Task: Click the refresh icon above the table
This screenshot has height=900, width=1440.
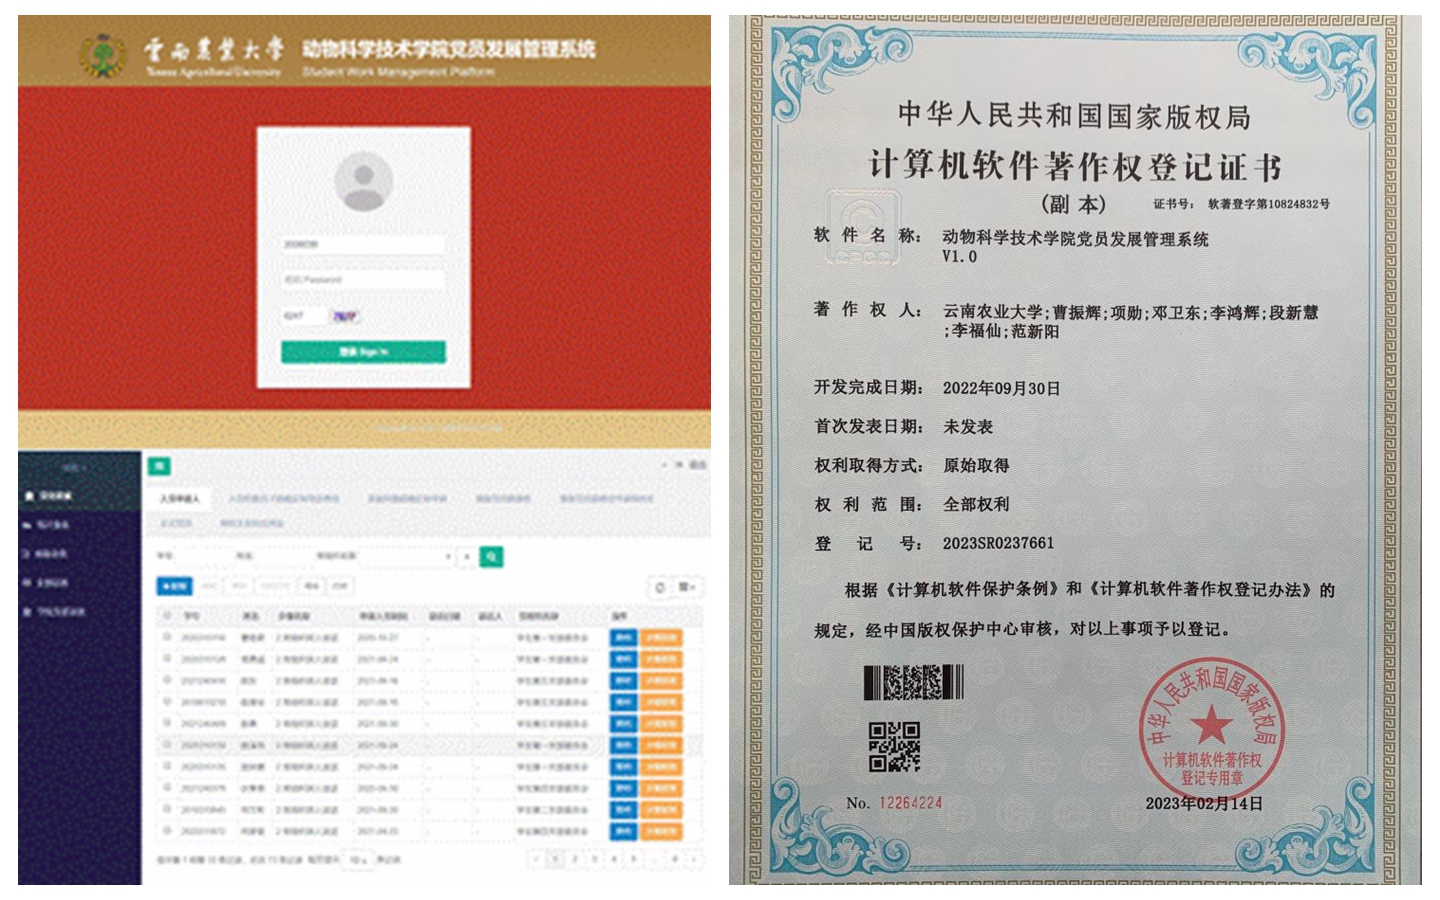Action: [x=660, y=588]
